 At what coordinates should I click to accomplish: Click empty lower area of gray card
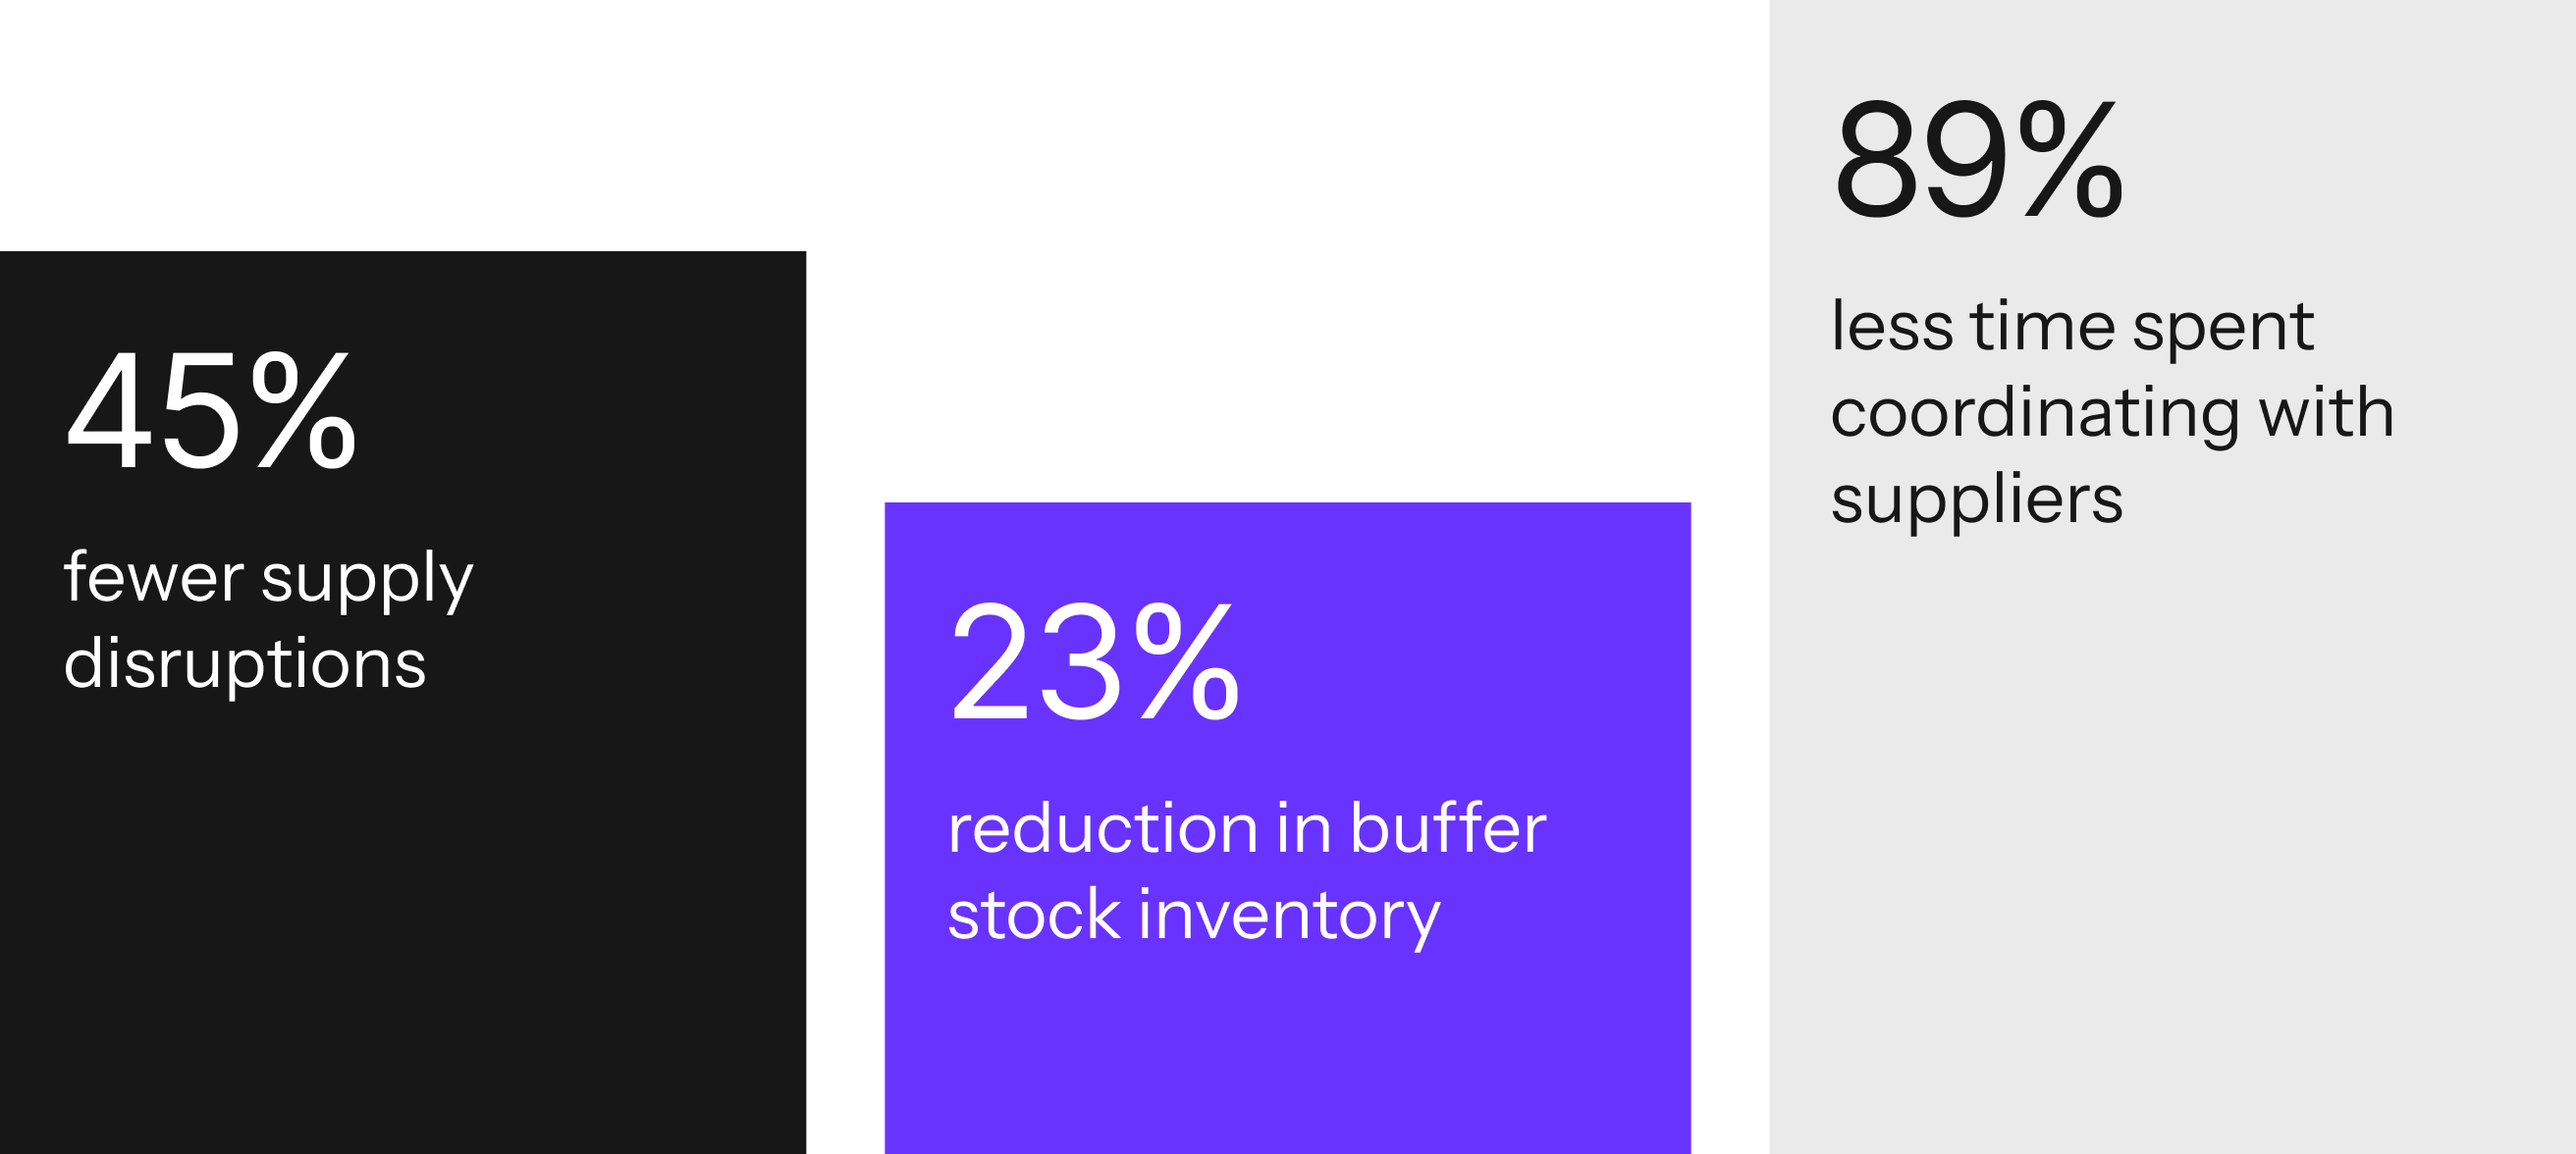tap(2172, 850)
